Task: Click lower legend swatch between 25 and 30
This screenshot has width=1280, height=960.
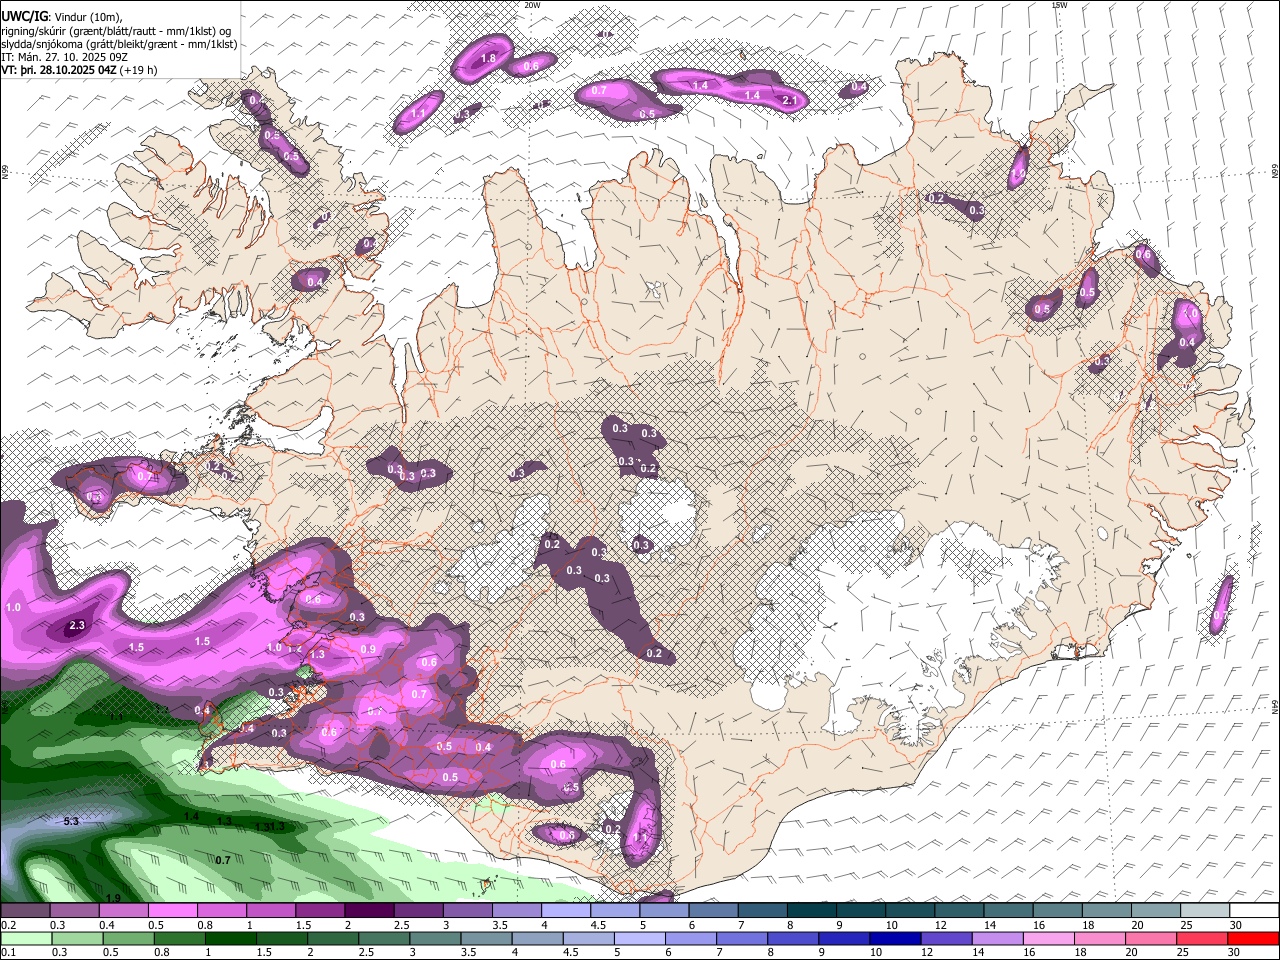Action: pyautogui.click(x=1201, y=938)
